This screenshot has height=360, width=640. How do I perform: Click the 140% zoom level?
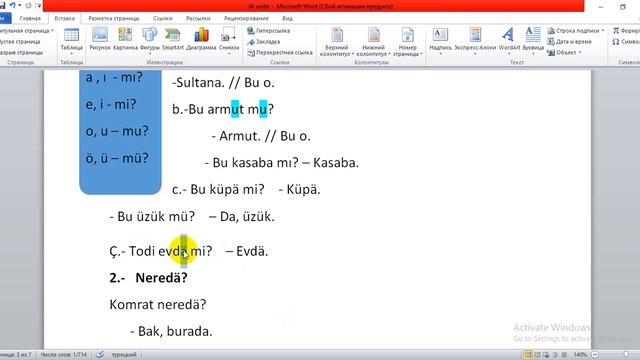(580, 355)
